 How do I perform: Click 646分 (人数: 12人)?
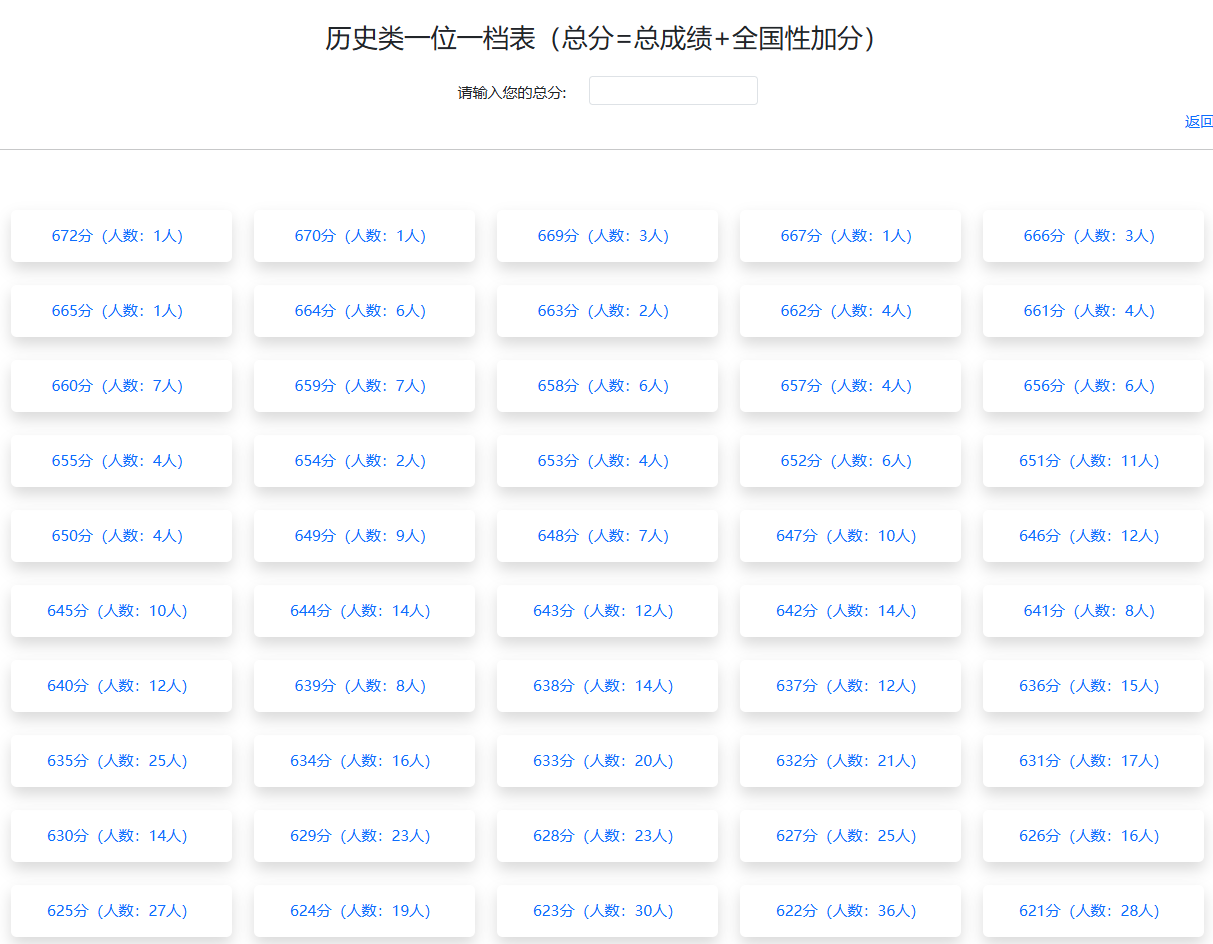[x=1093, y=536]
